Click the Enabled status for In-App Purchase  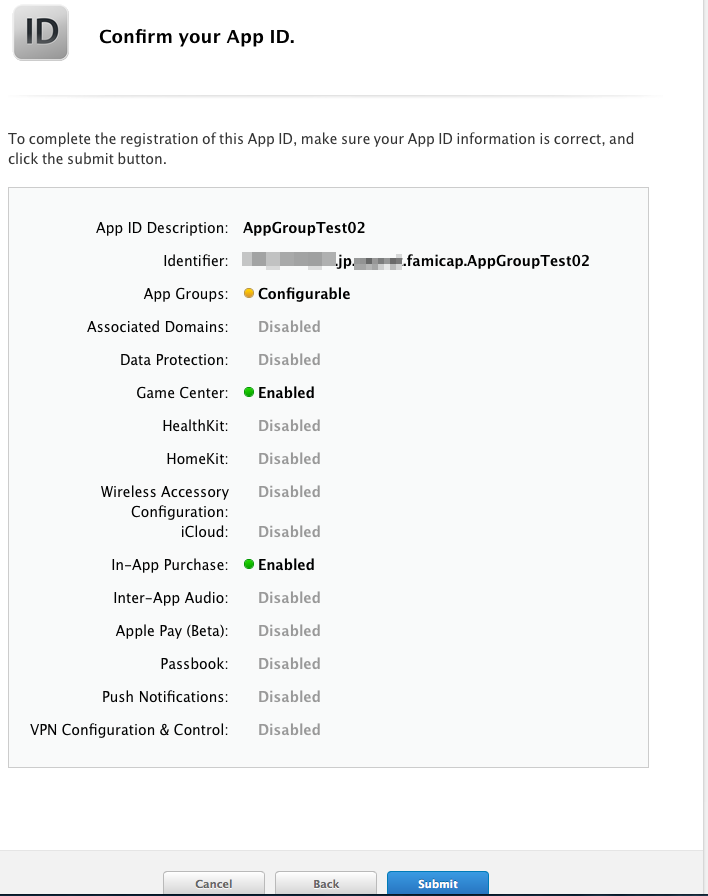pyautogui.click(x=286, y=565)
